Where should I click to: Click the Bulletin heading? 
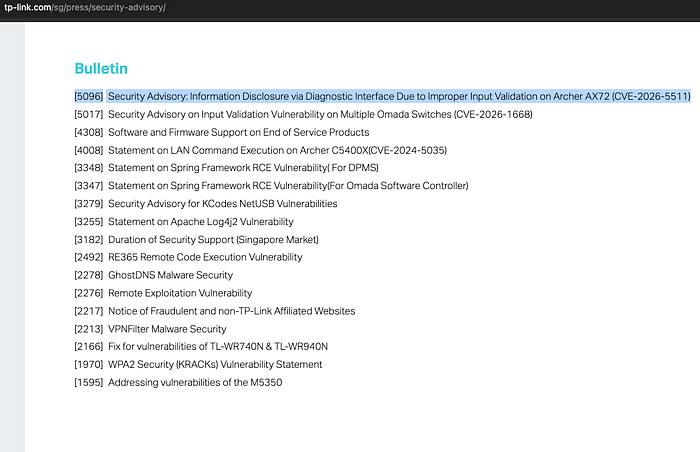tap(101, 68)
